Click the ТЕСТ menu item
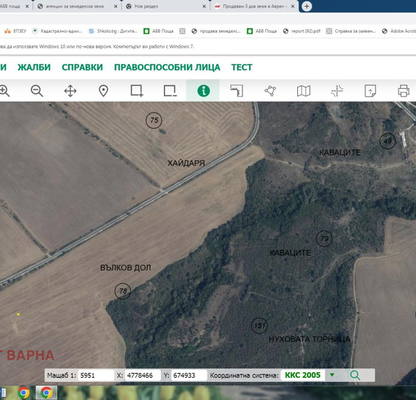416x400 pixels. (x=242, y=67)
